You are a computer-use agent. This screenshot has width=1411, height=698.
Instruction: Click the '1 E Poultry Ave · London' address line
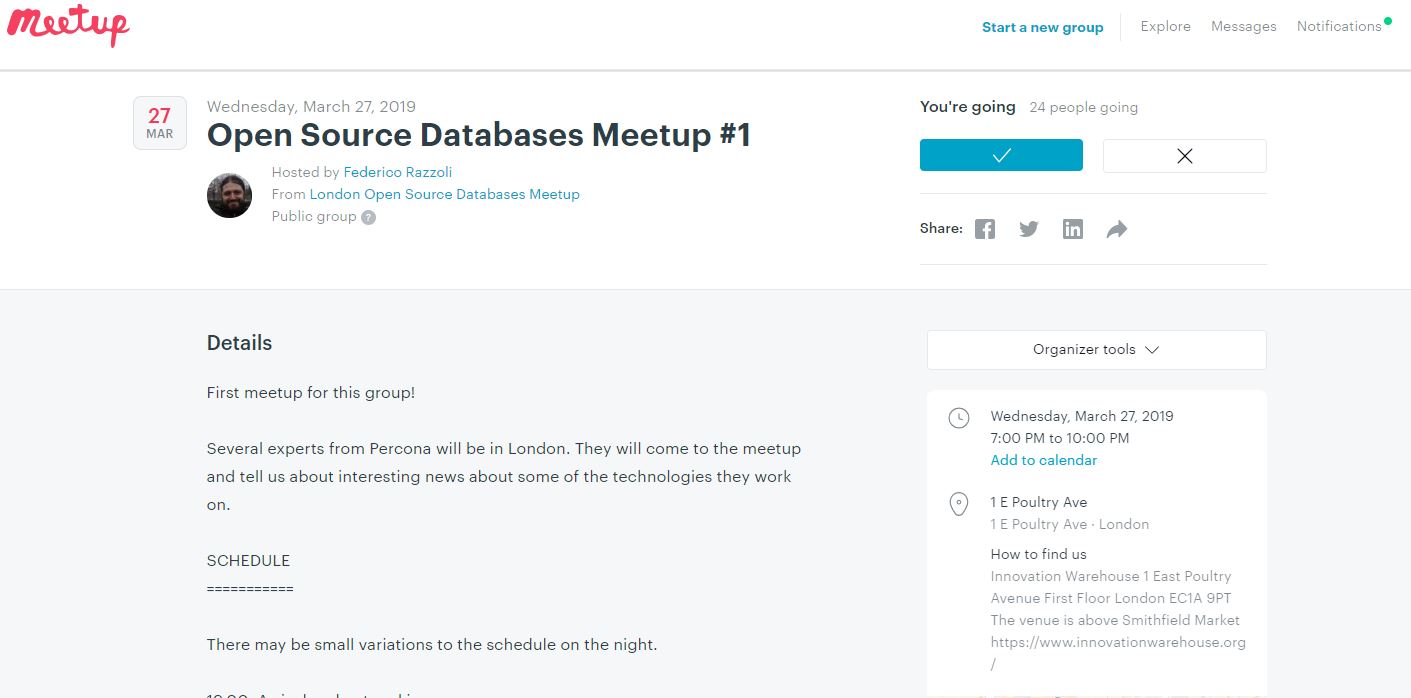[1070, 524]
